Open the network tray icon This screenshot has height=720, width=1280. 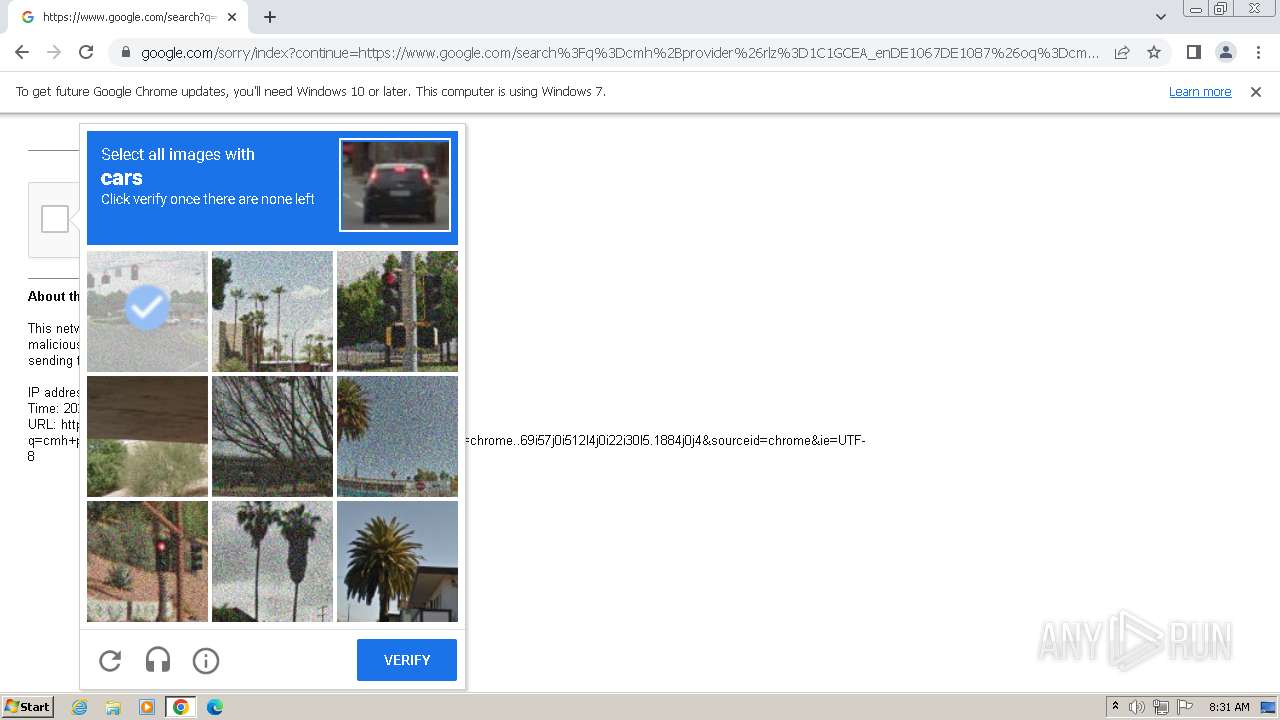tap(1161, 707)
